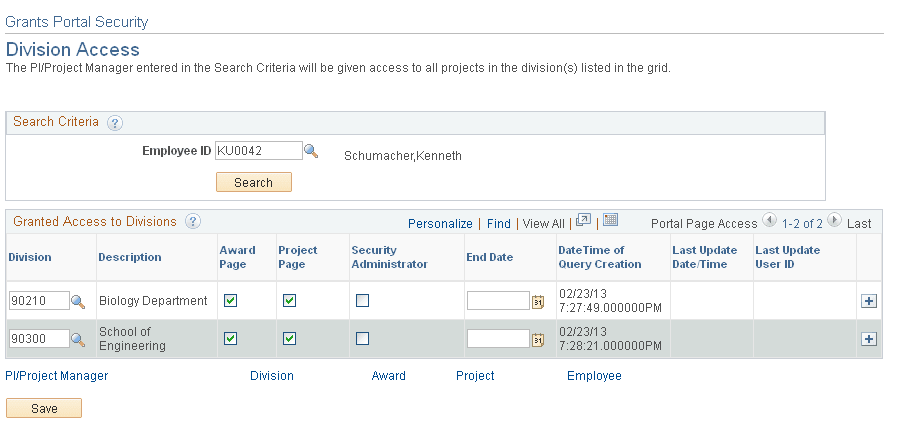Add row after School of Engineering

(868, 339)
